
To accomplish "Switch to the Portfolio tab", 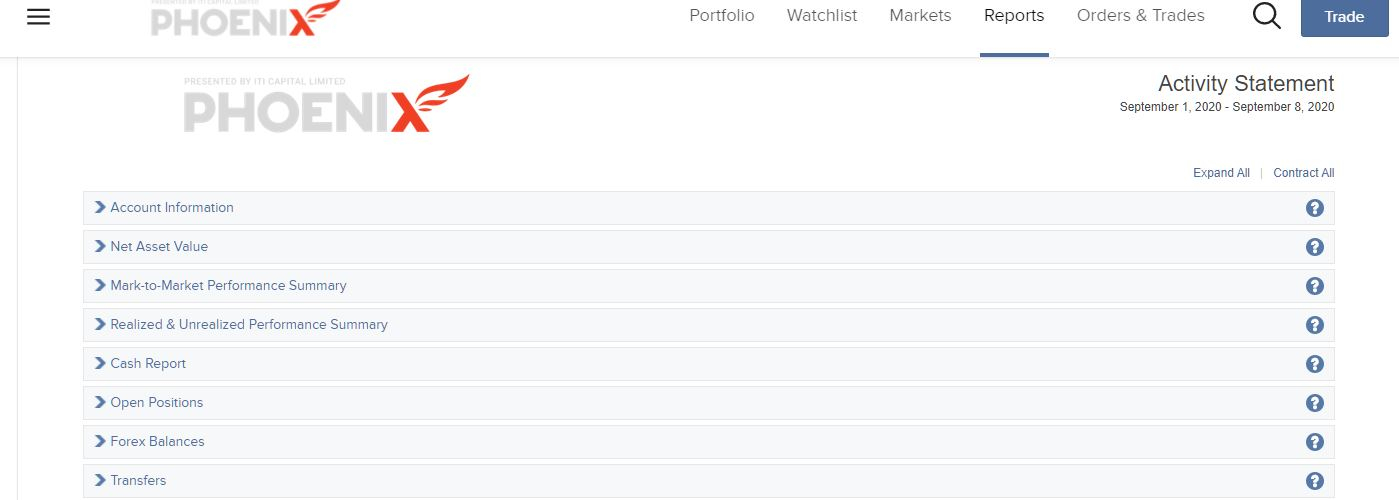I will point(722,16).
